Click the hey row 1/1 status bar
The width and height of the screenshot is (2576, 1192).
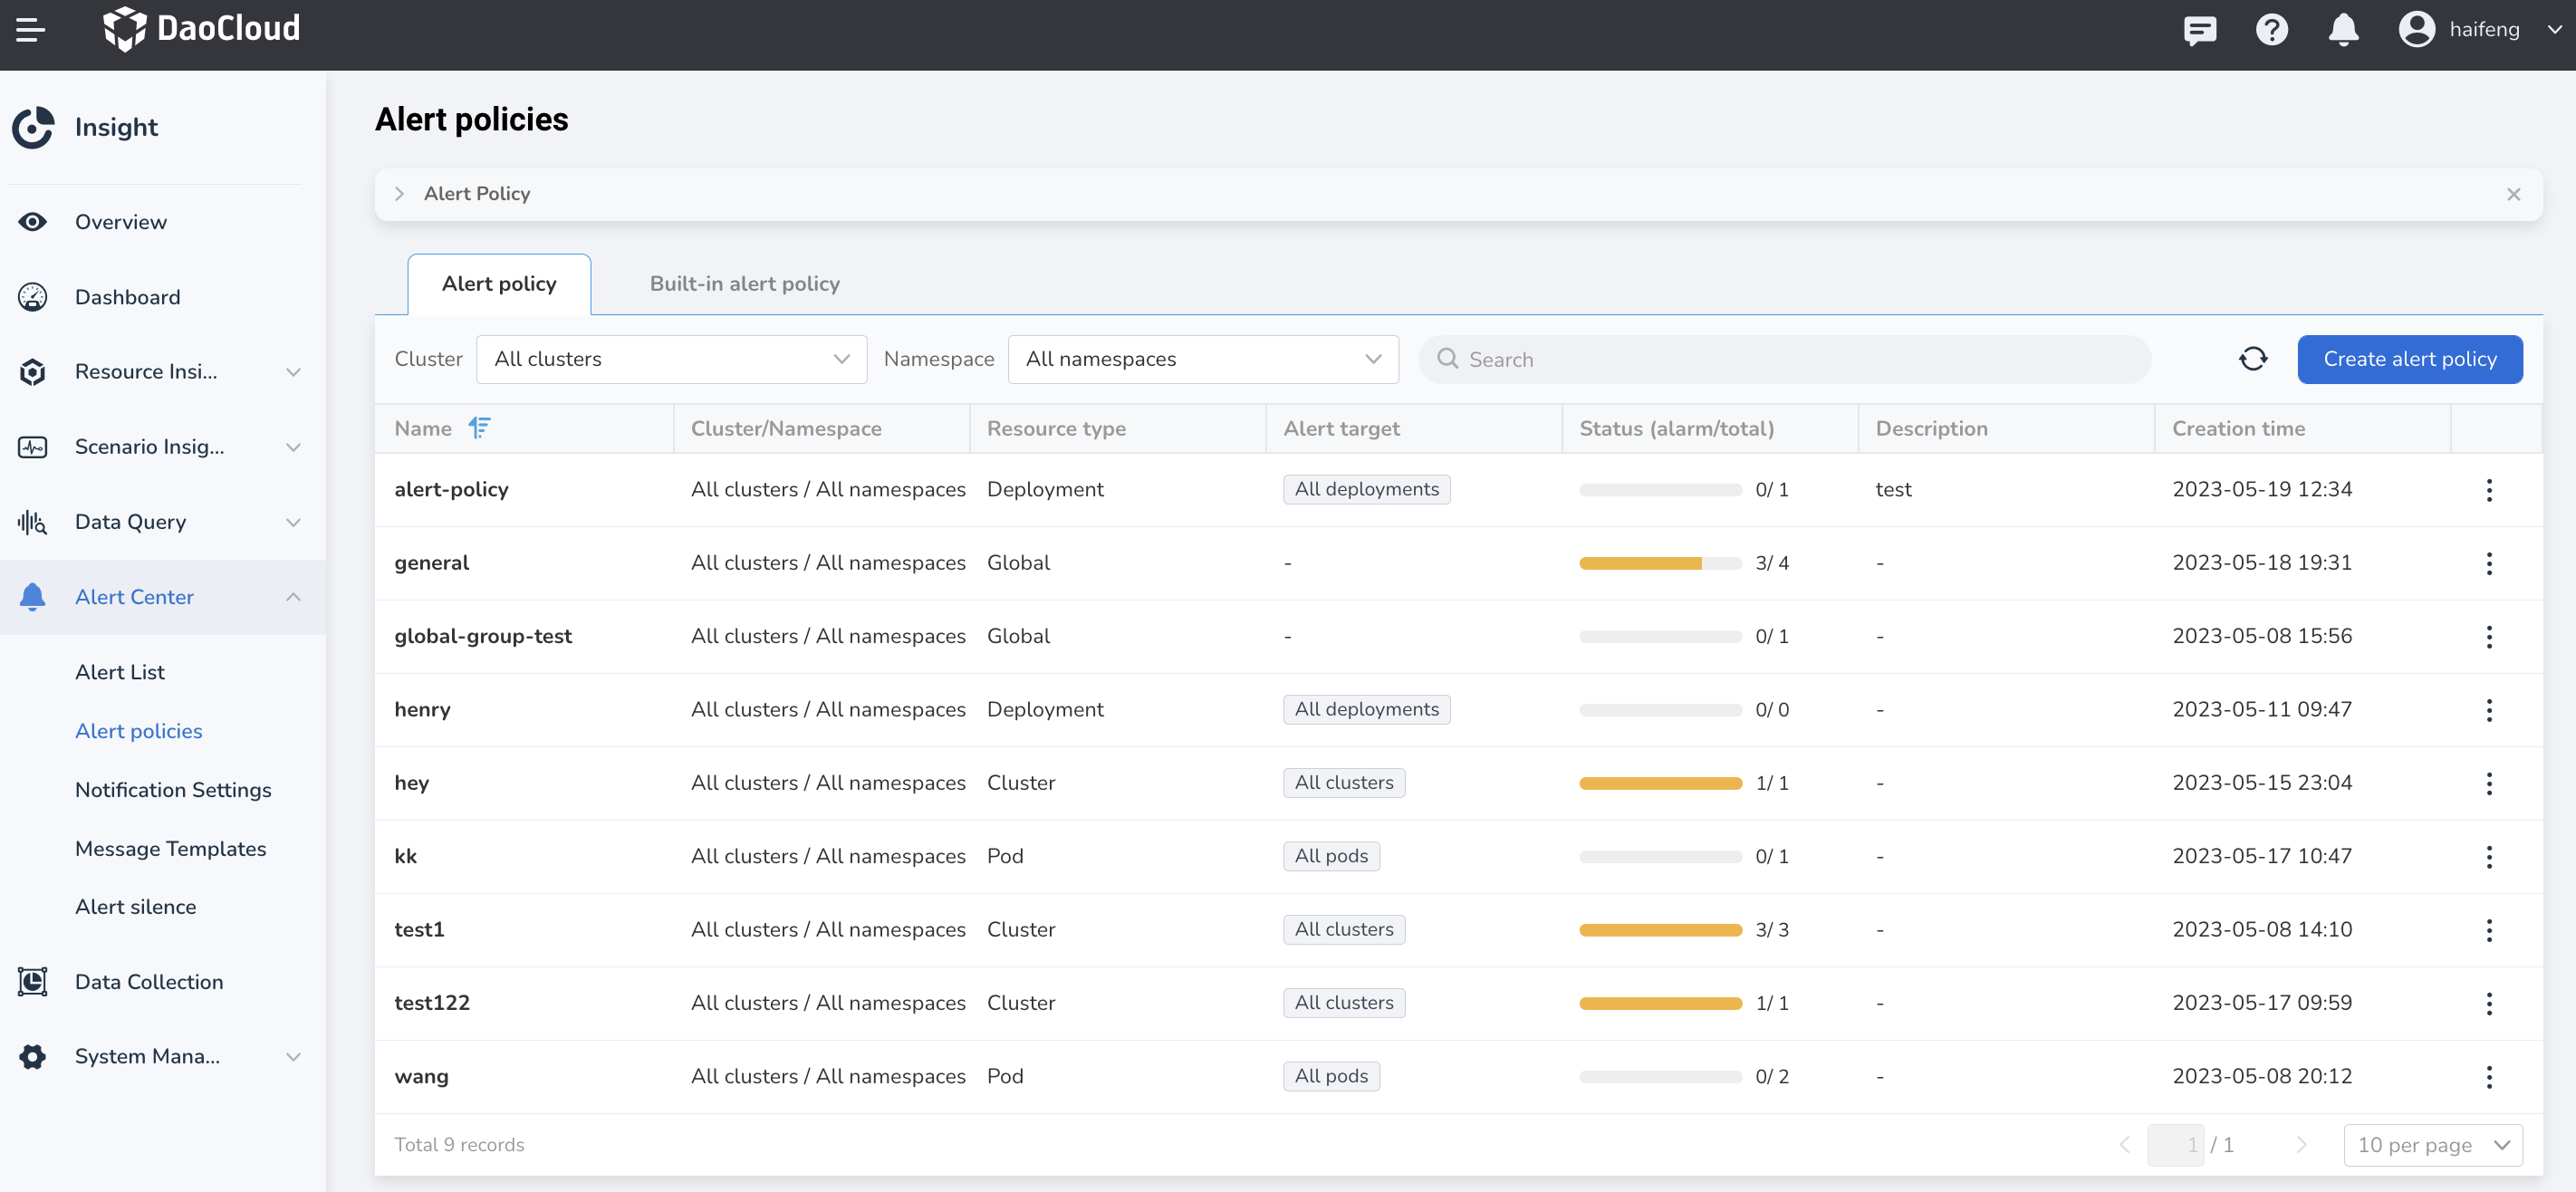point(1660,783)
